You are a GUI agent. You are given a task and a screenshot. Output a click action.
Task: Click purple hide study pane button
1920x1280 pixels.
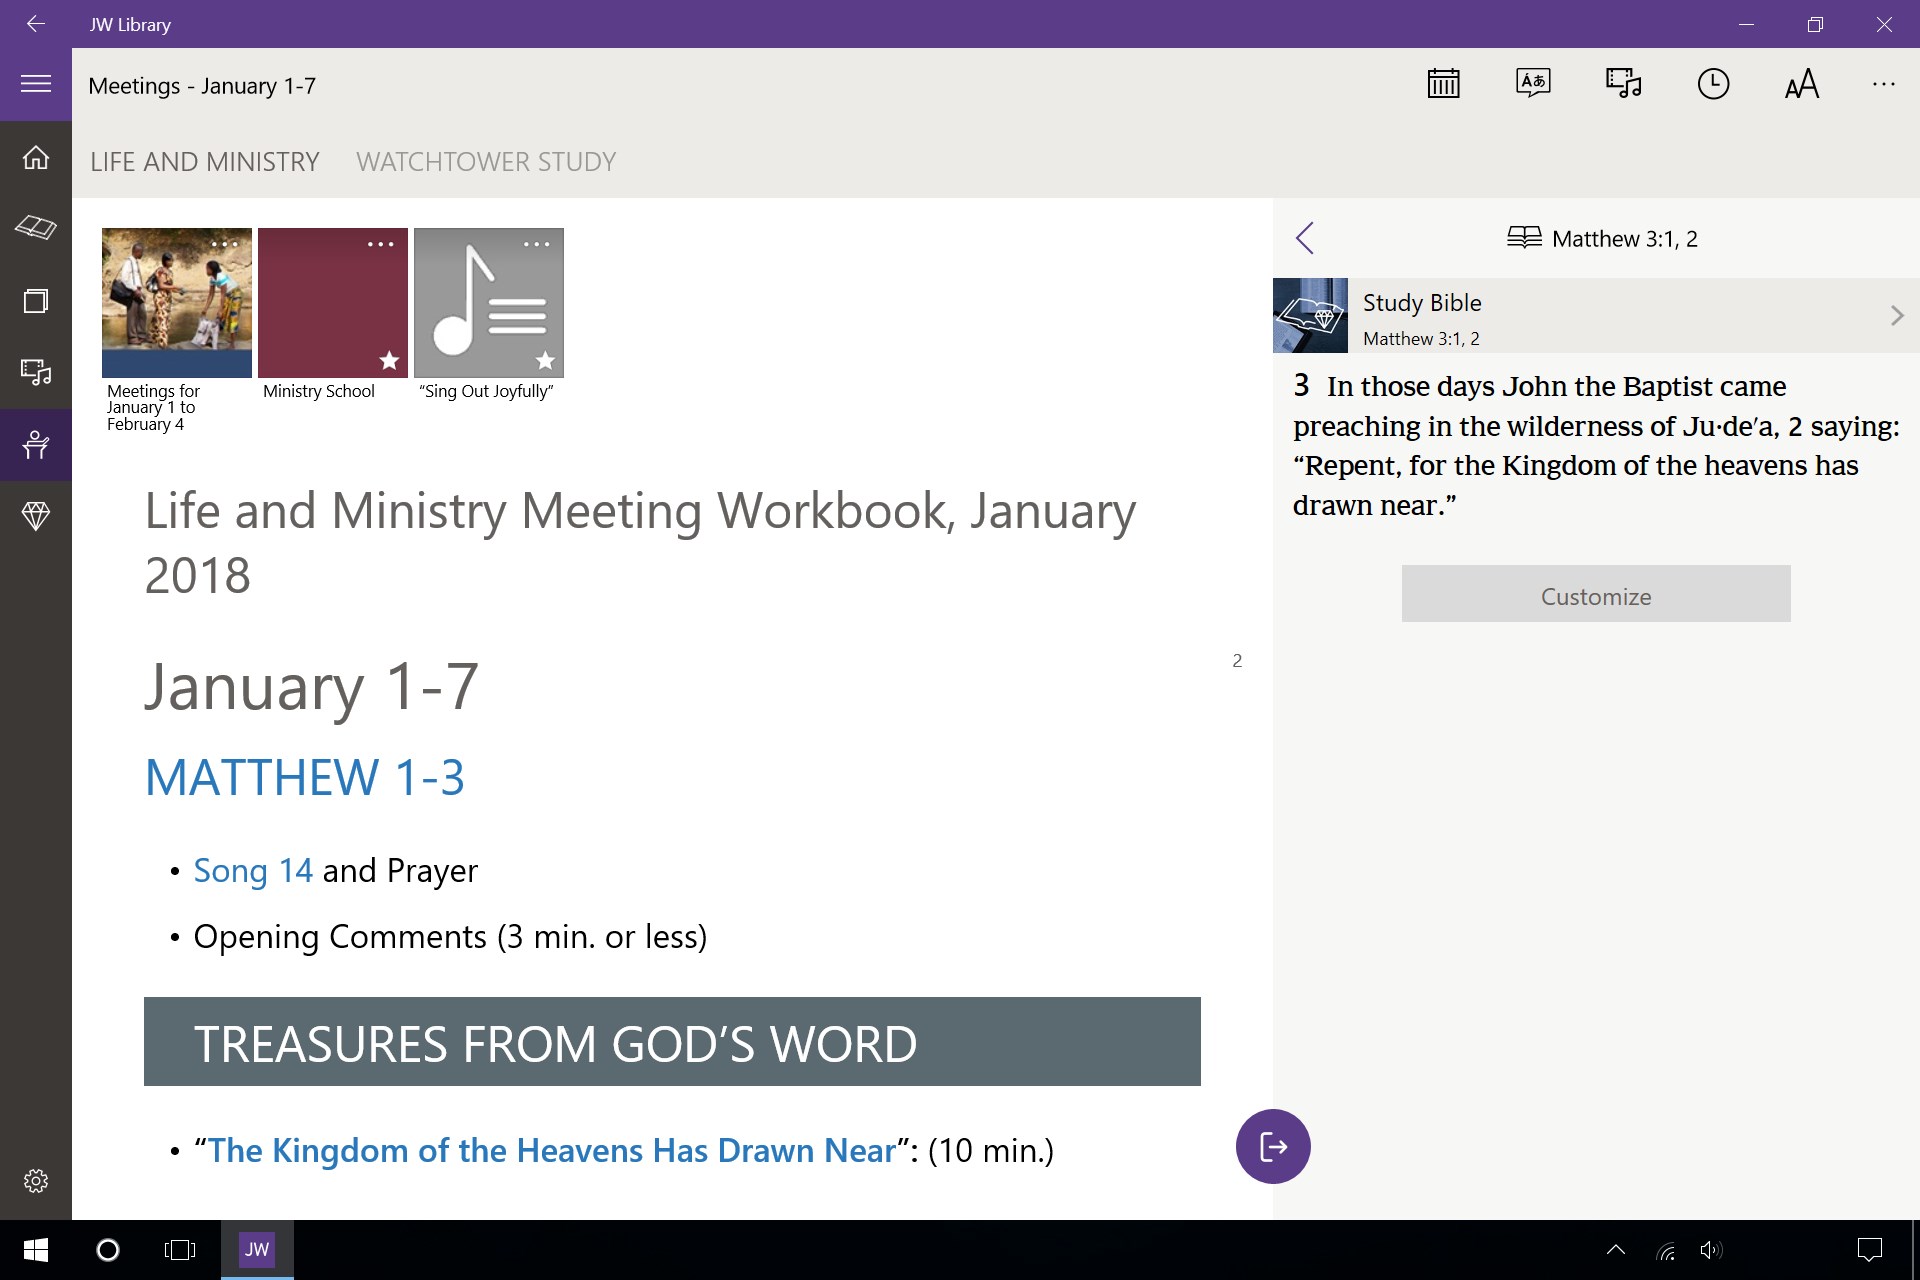coord(1273,1146)
